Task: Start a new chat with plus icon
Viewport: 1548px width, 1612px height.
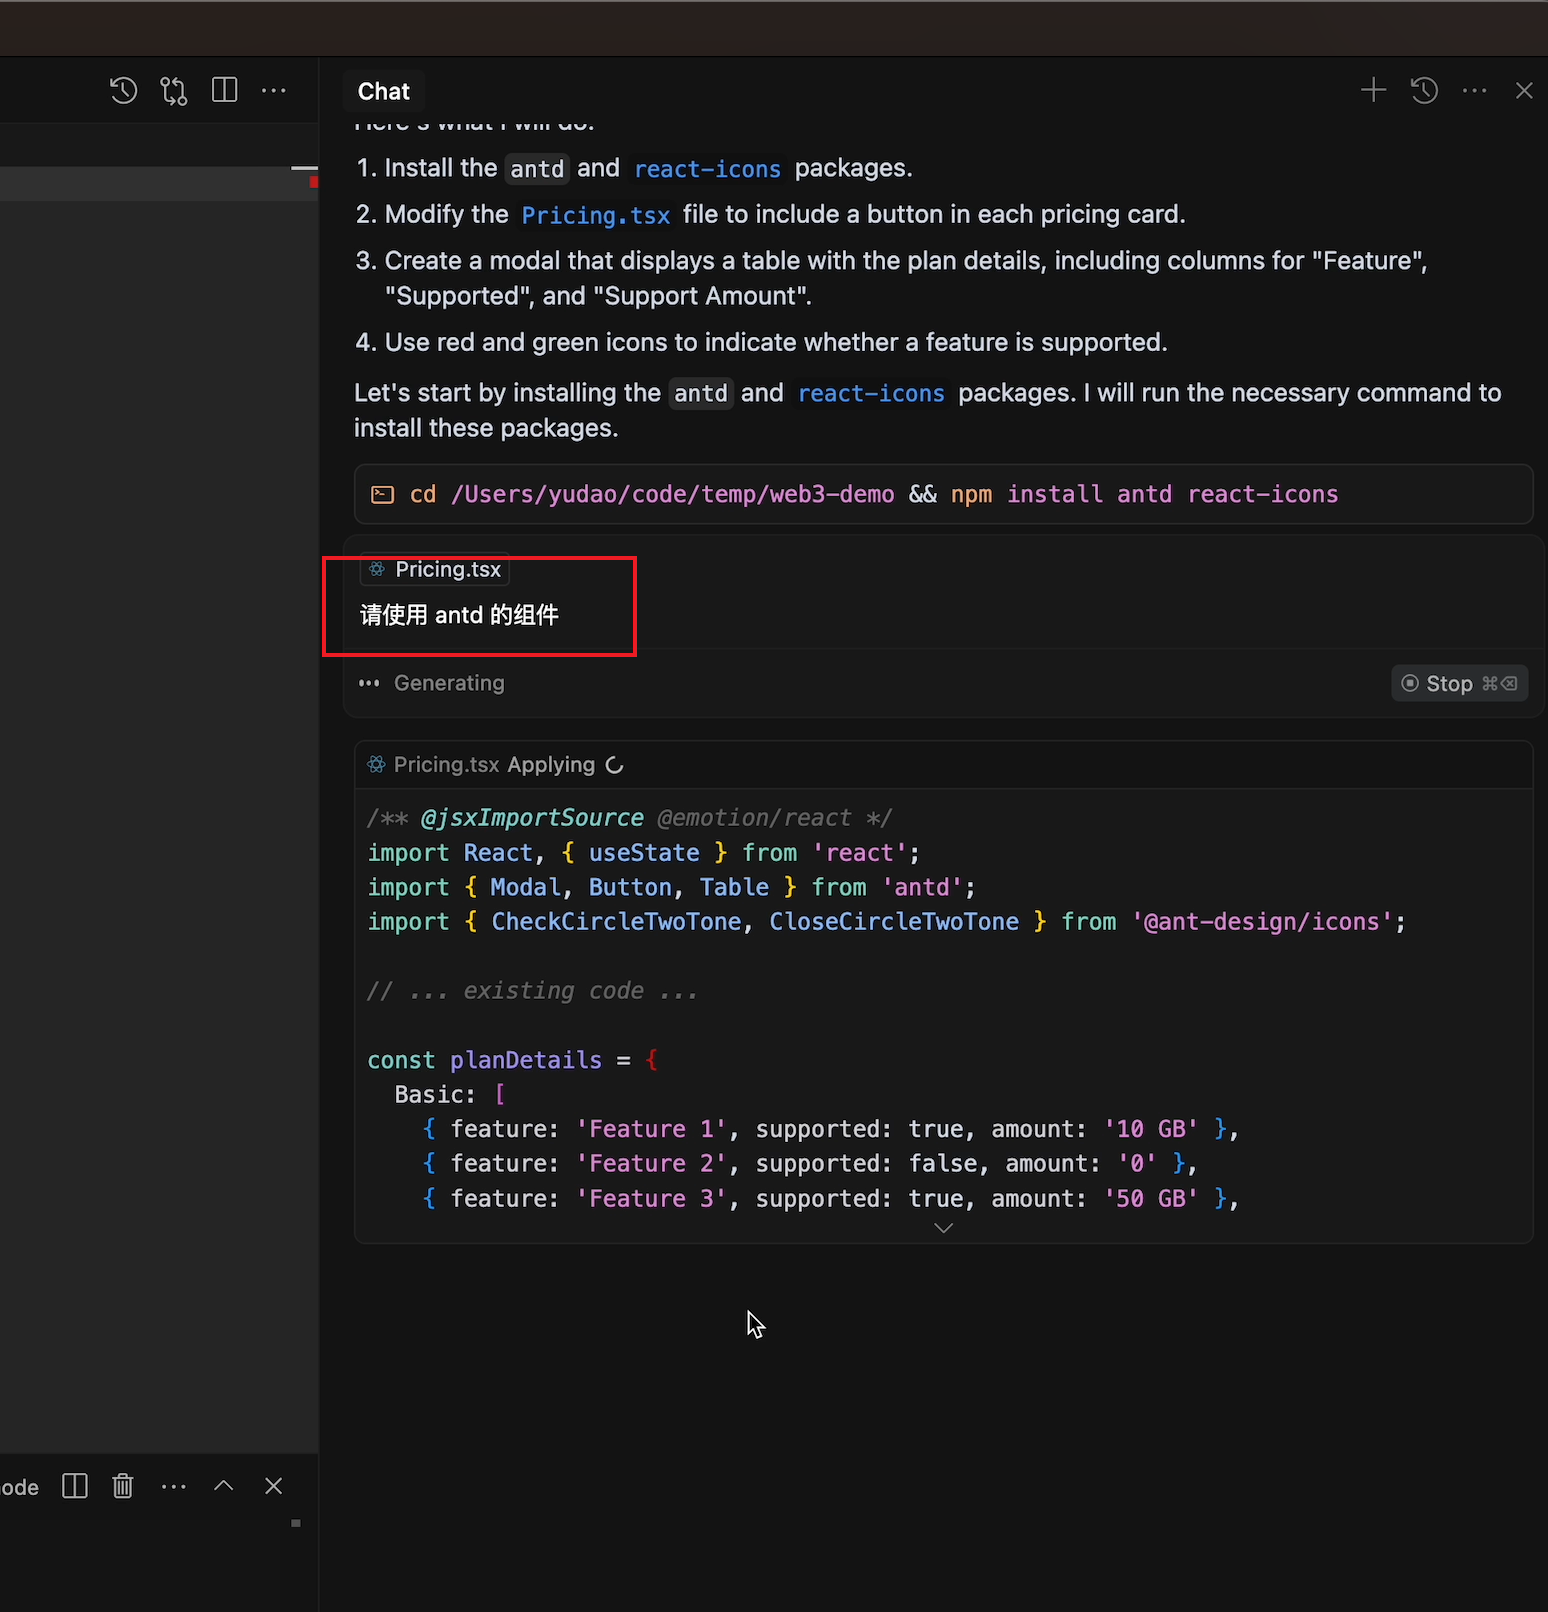Action: coord(1373,91)
